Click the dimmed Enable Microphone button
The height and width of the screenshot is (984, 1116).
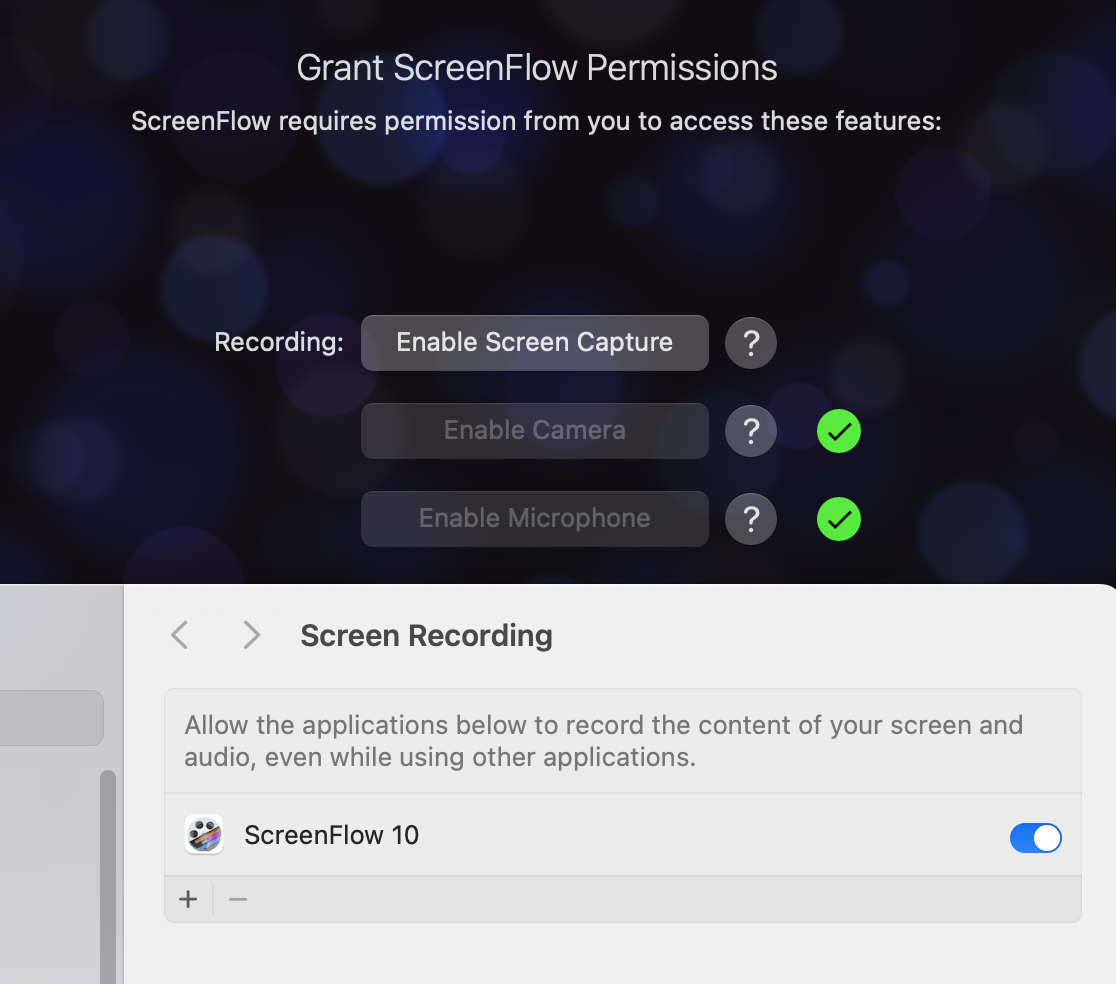coord(535,519)
